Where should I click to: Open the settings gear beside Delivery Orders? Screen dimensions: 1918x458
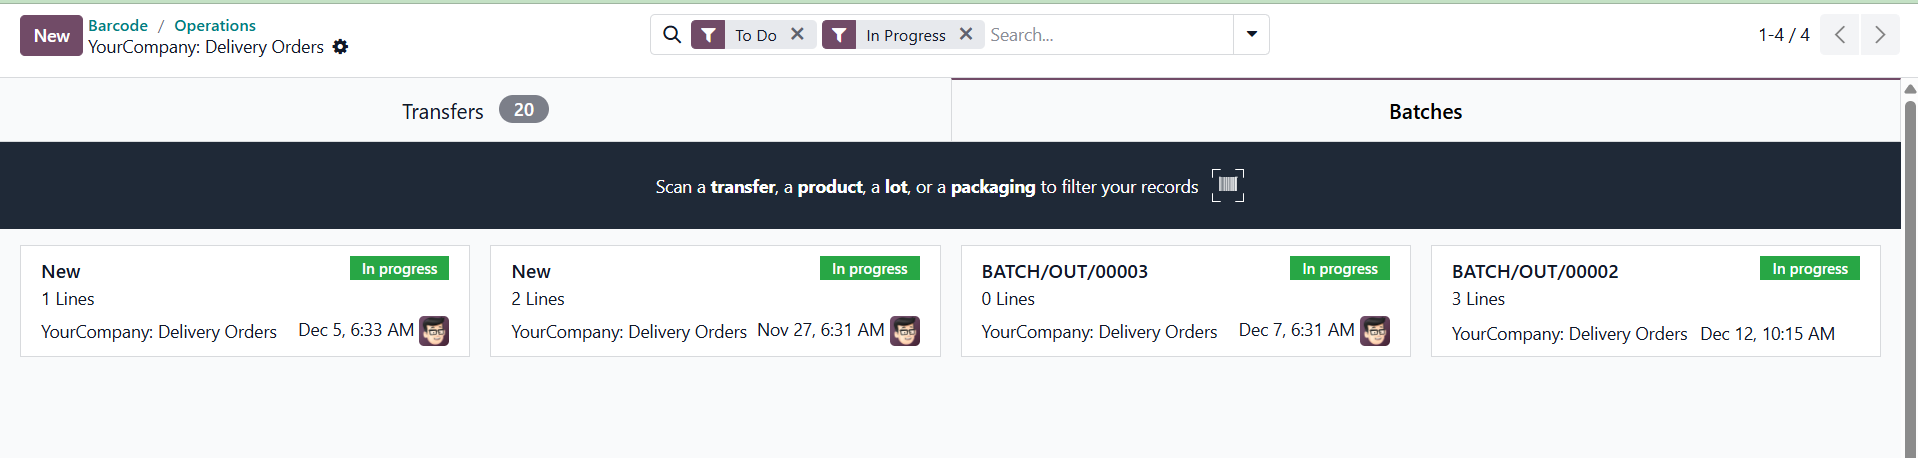pos(340,47)
